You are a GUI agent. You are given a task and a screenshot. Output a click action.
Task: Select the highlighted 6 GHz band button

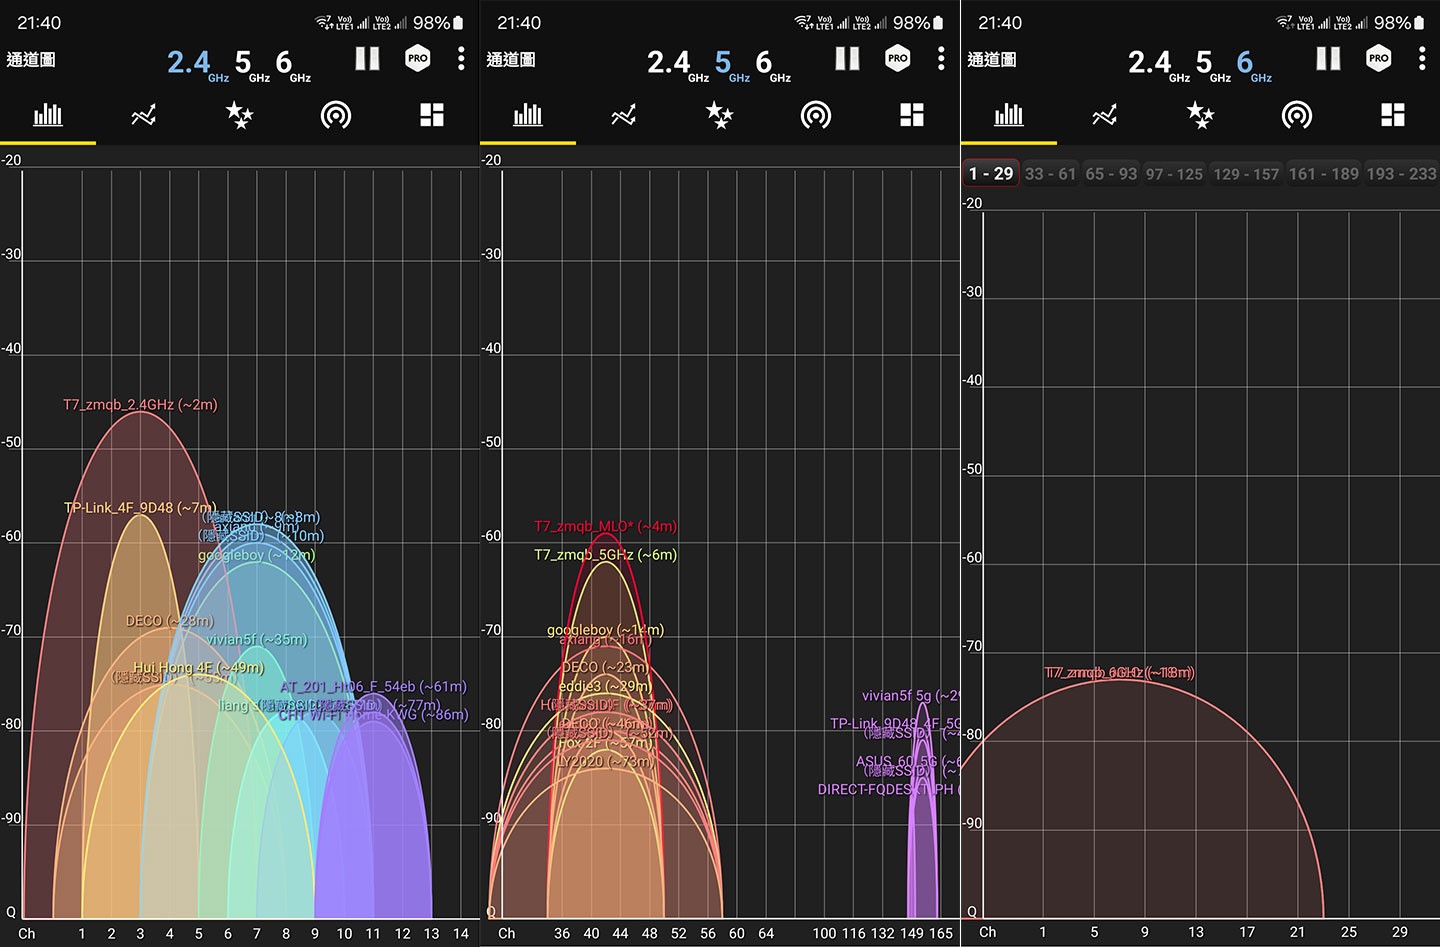[x=1254, y=64]
